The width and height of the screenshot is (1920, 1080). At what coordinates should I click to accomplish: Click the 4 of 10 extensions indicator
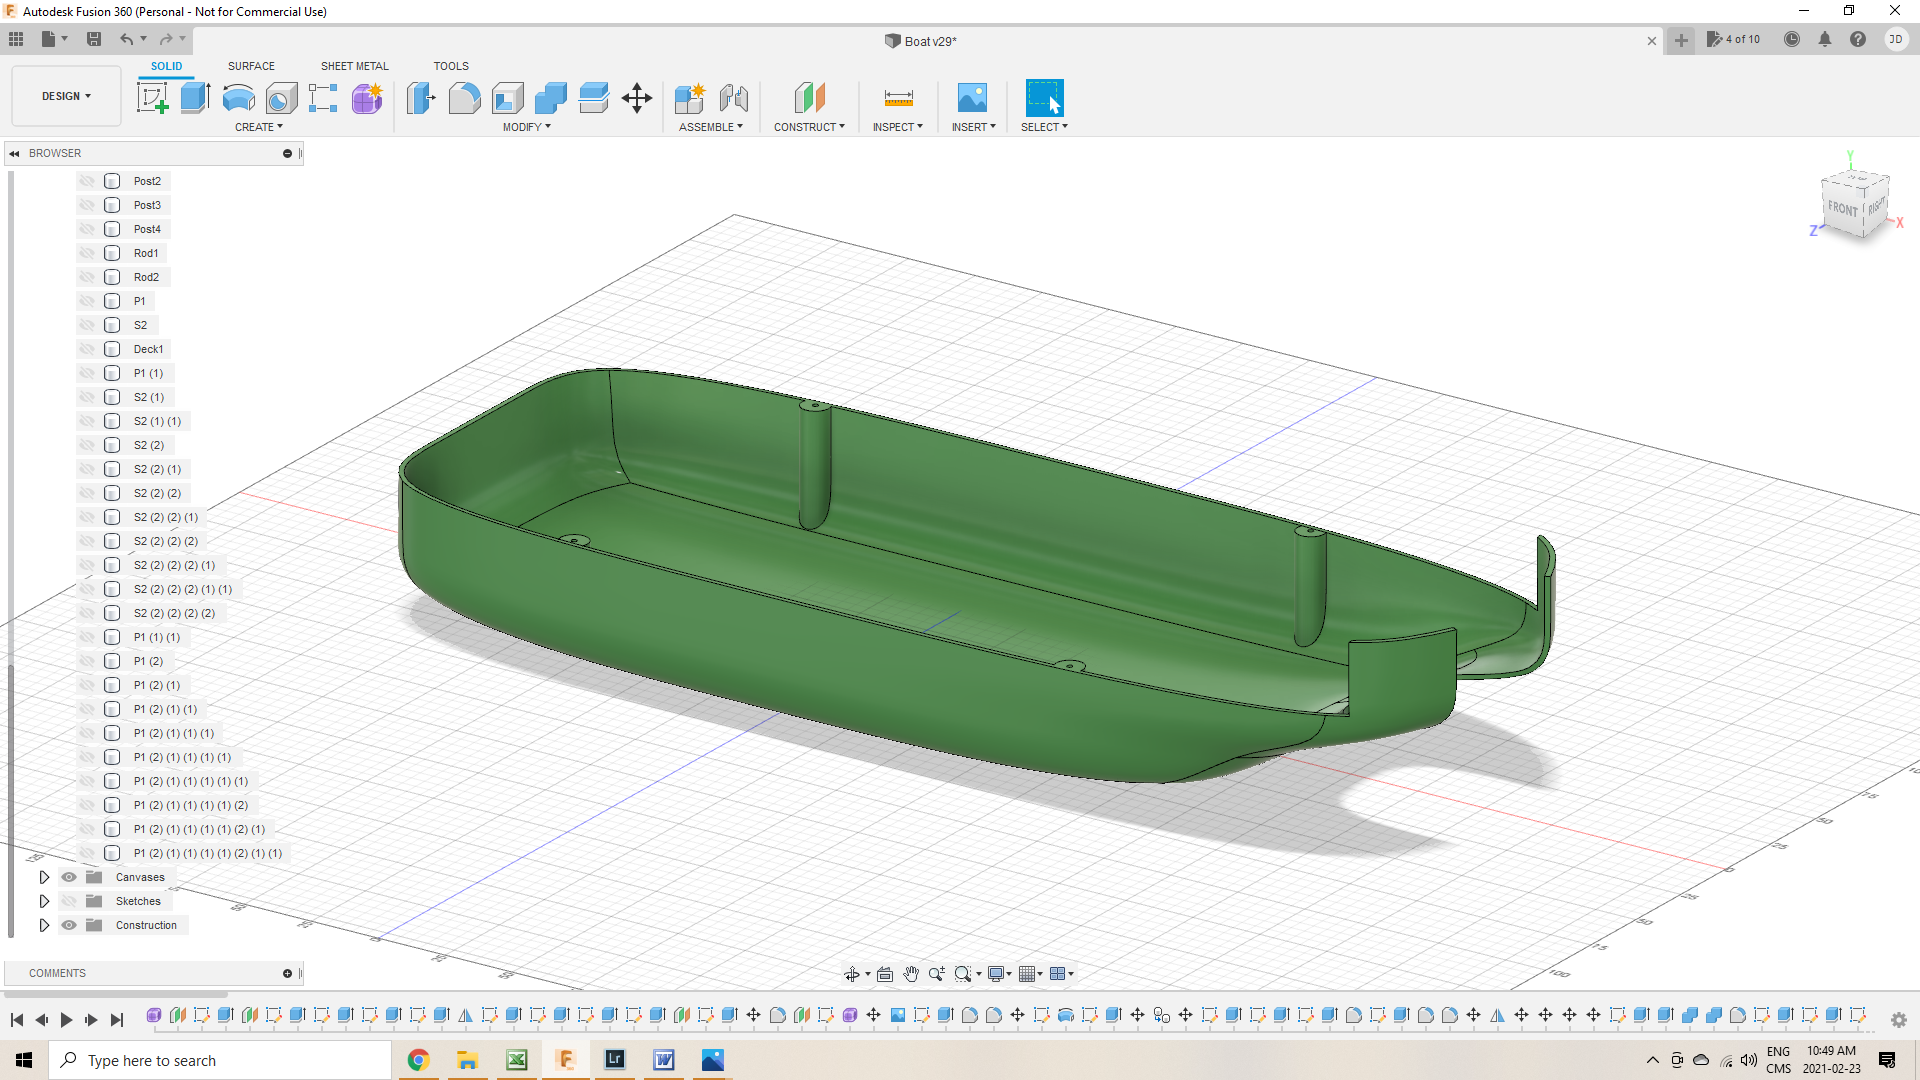click(1733, 39)
